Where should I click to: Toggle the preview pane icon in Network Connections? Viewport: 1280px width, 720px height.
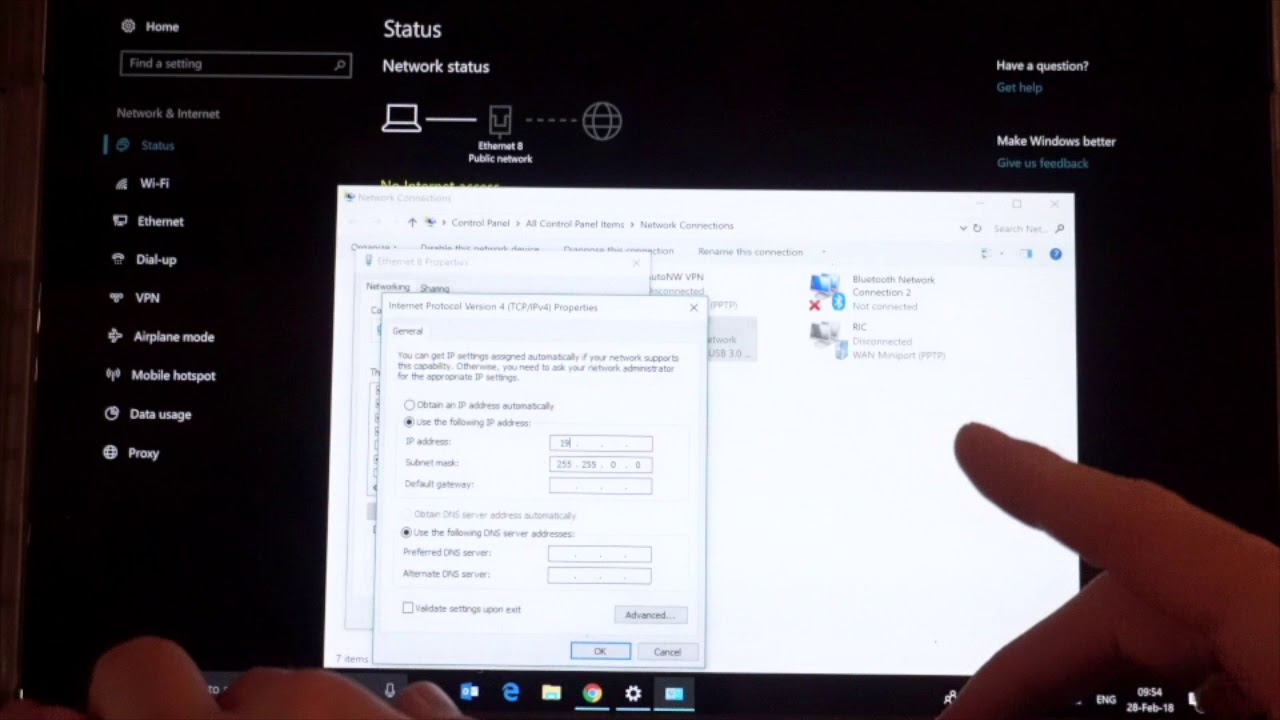[x=1026, y=254]
